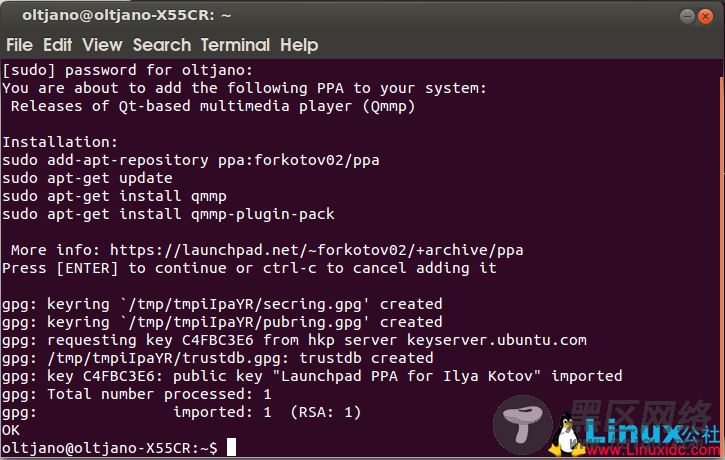
Task: Minimize the terminal window
Action: click(x=687, y=17)
